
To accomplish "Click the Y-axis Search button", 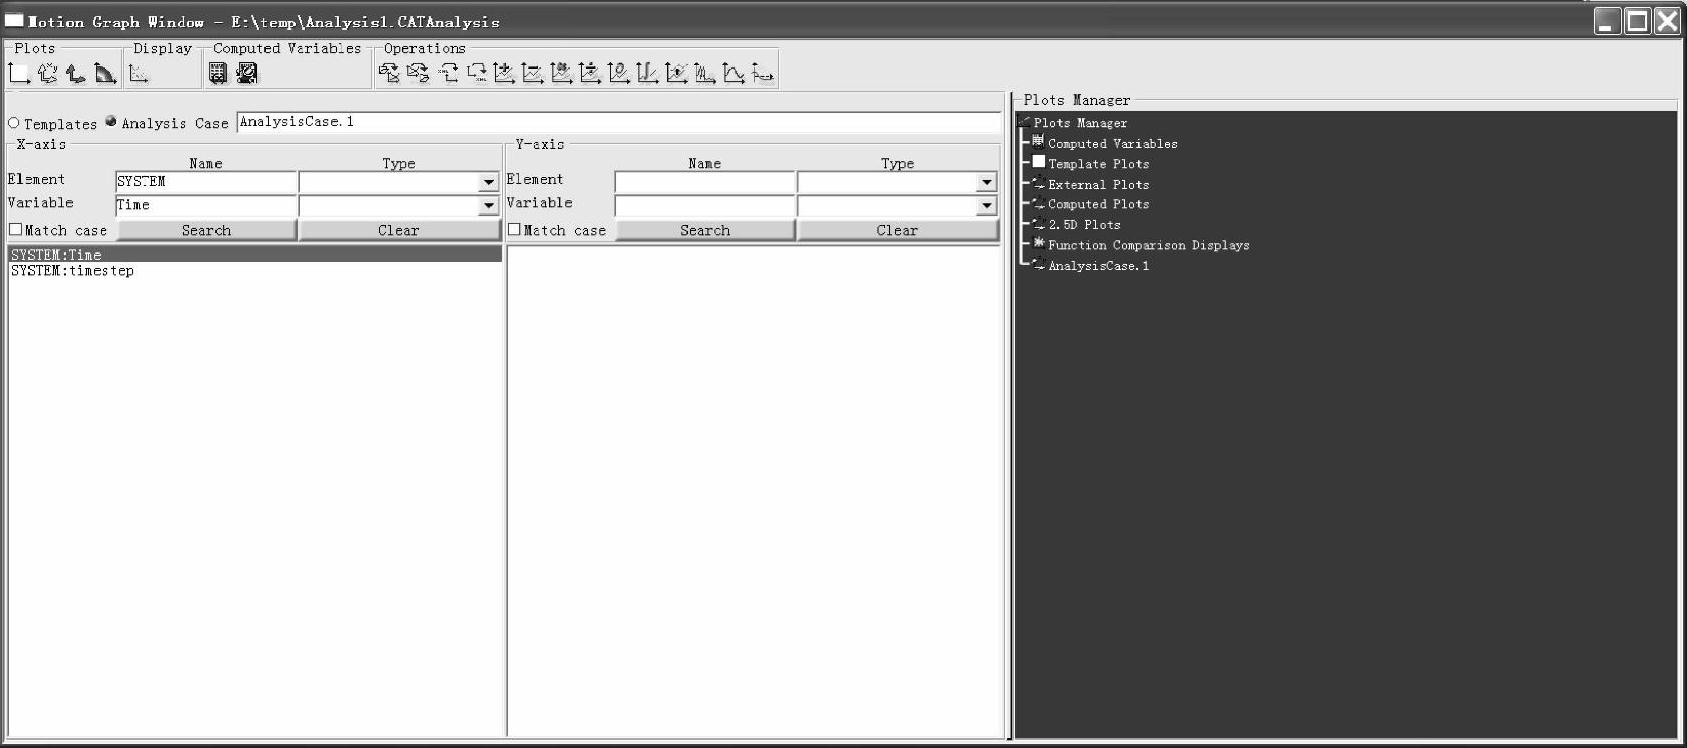I will pyautogui.click(x=705, y=230).
